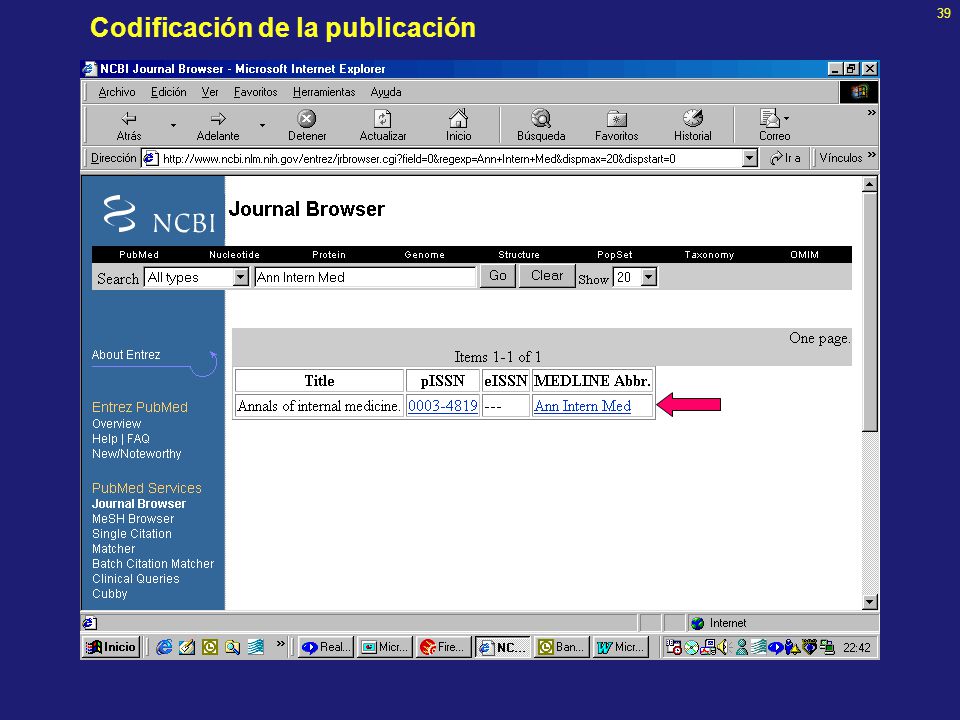Click the page scrollbar up arrow
This screenshot has height=720, width=960.
[x=869, y=184]
